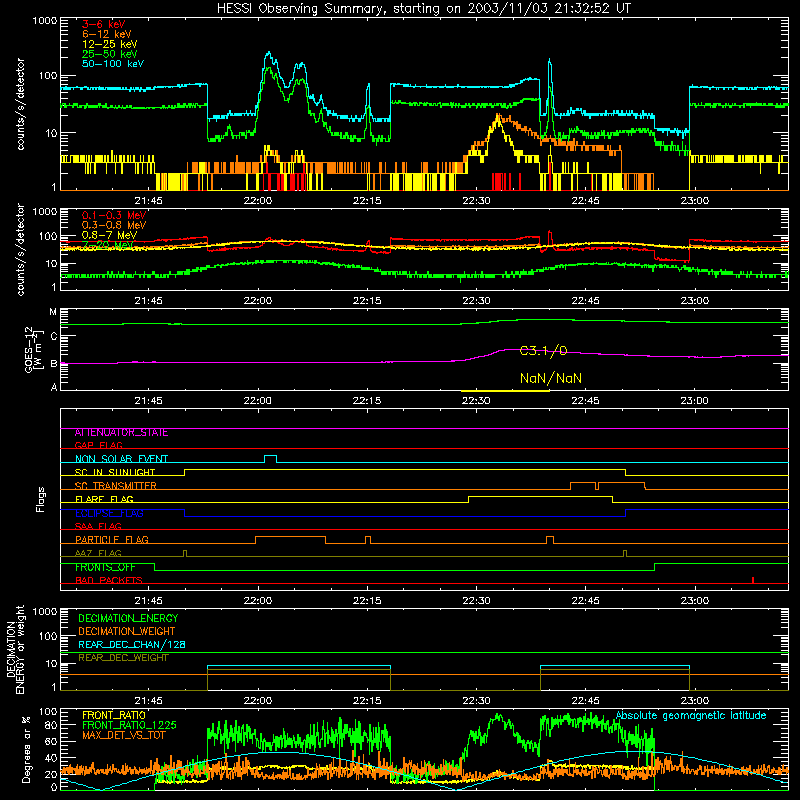Viewport: 800px width, 800px height.
Task: Pick the cyan 50-100 keV legend label
Action: [x=112, y=64]
